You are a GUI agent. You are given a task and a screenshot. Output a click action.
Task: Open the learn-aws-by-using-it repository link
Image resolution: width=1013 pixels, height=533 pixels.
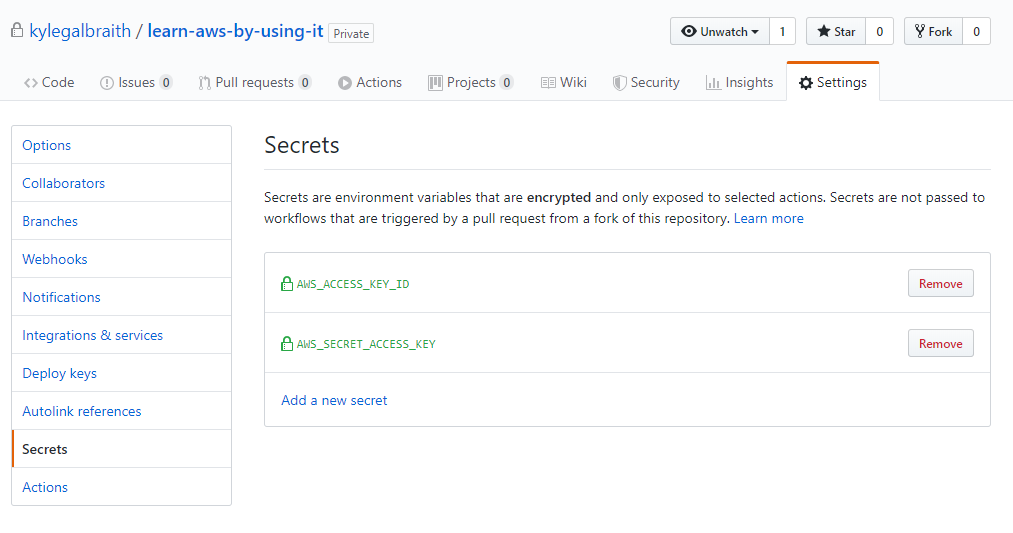pyautogui.click(x=235, y=30)
